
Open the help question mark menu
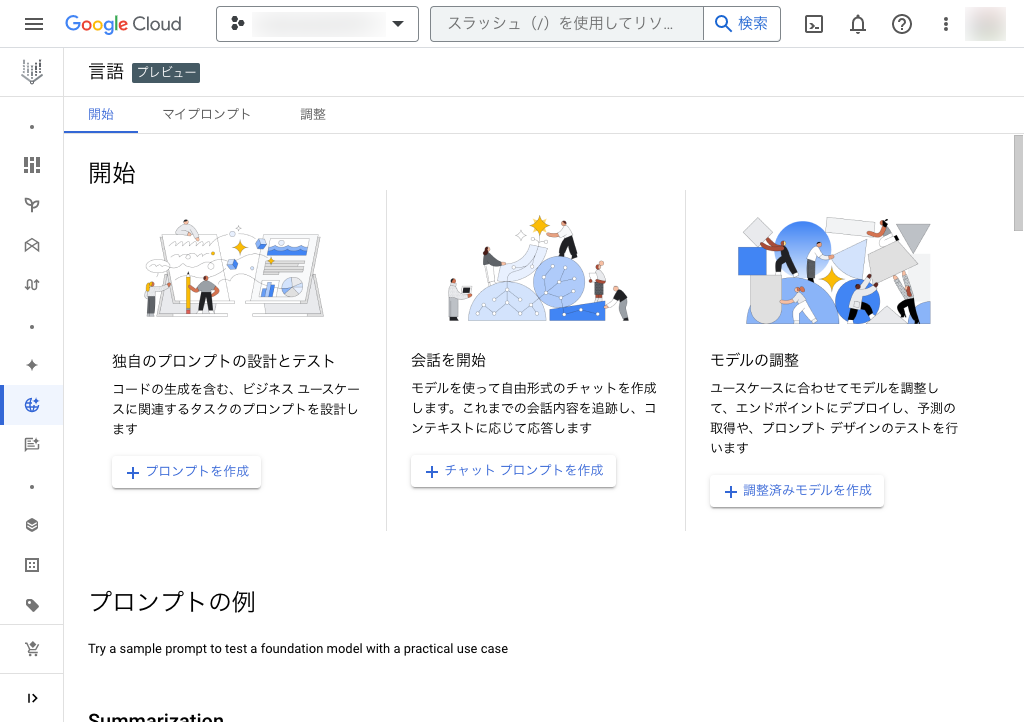click(902, 24)
